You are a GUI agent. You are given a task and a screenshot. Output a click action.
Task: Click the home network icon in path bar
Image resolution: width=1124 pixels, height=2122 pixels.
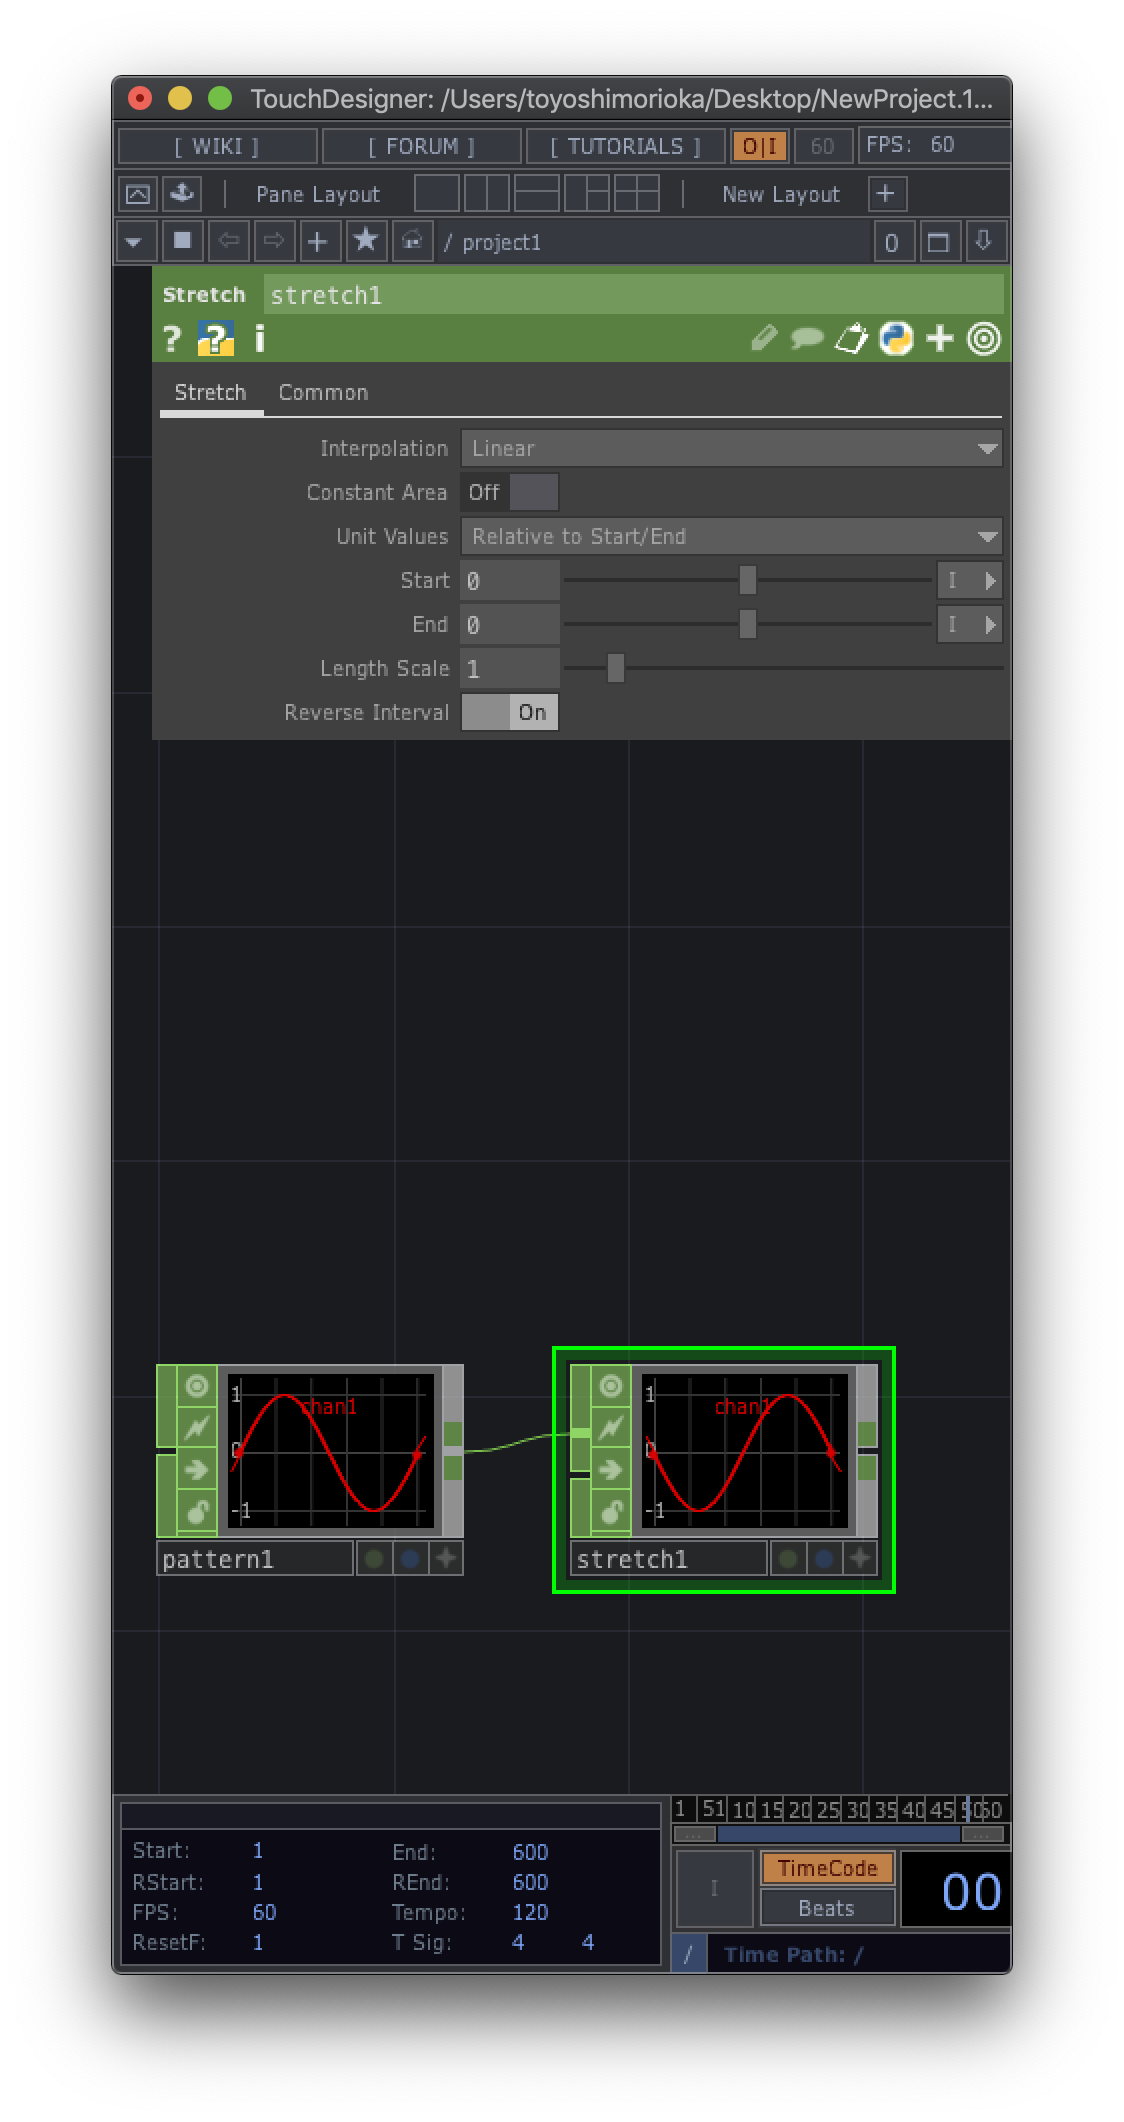click(x=412, y=241)
